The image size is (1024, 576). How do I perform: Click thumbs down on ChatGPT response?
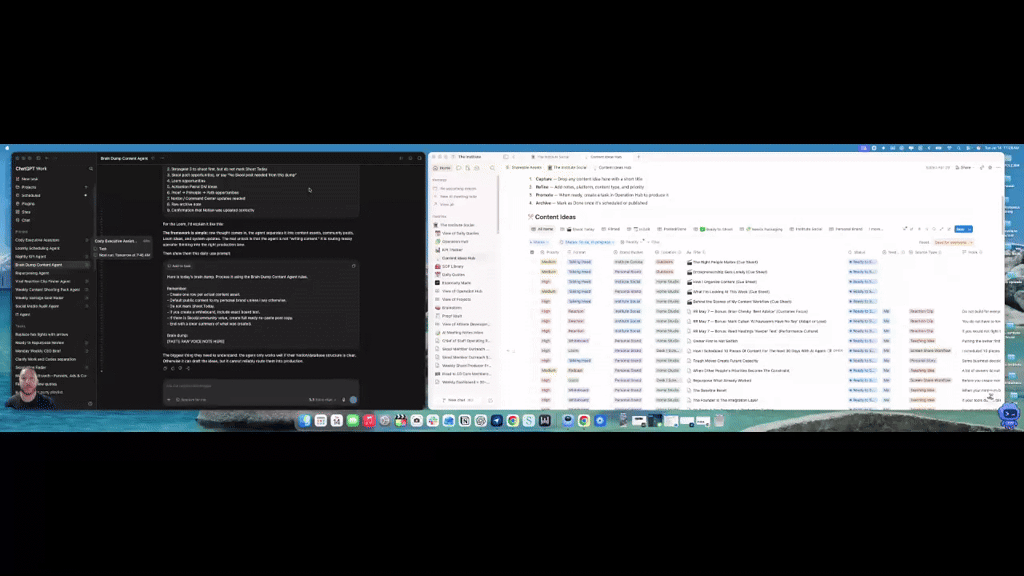(x=181, y=368)
